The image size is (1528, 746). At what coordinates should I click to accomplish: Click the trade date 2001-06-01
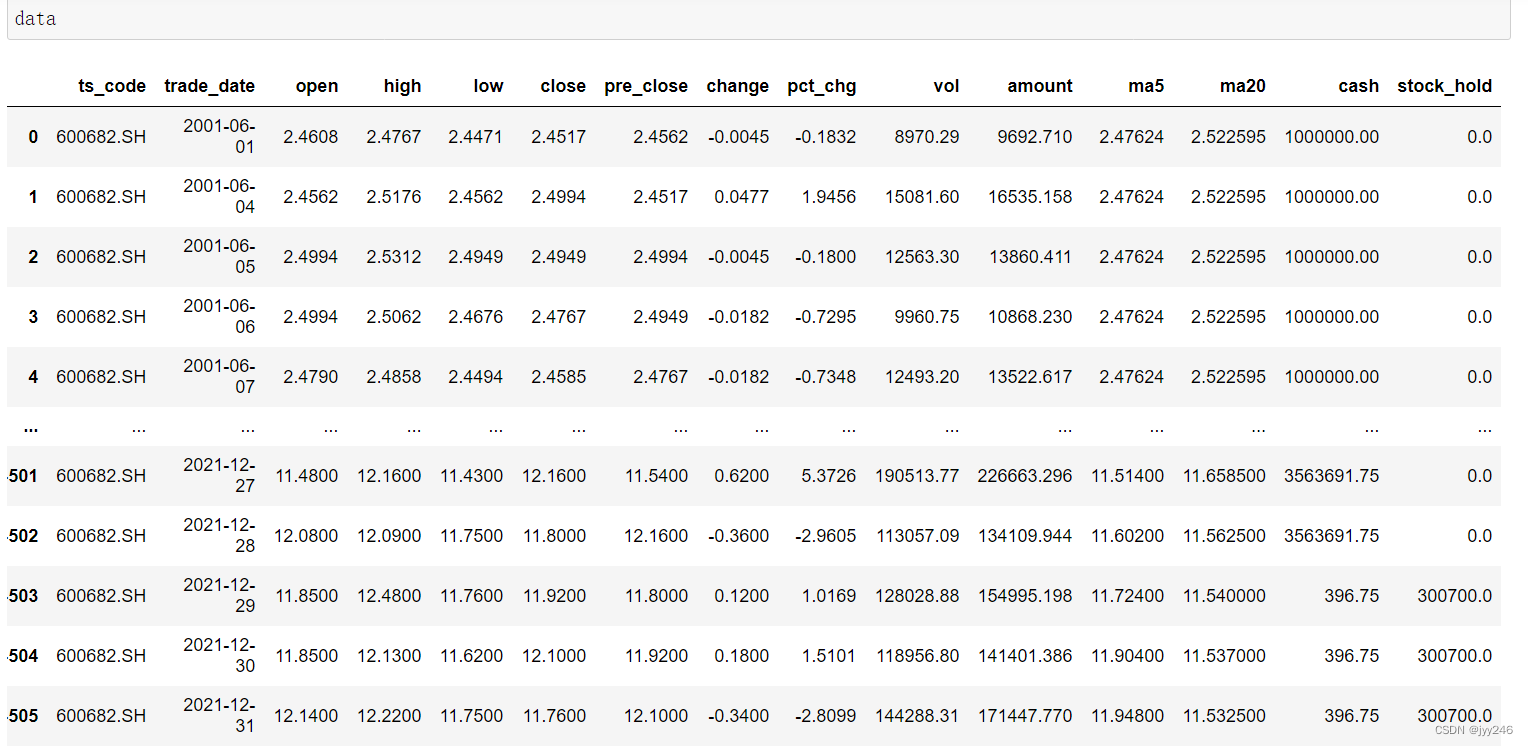[x=219, y=137]
